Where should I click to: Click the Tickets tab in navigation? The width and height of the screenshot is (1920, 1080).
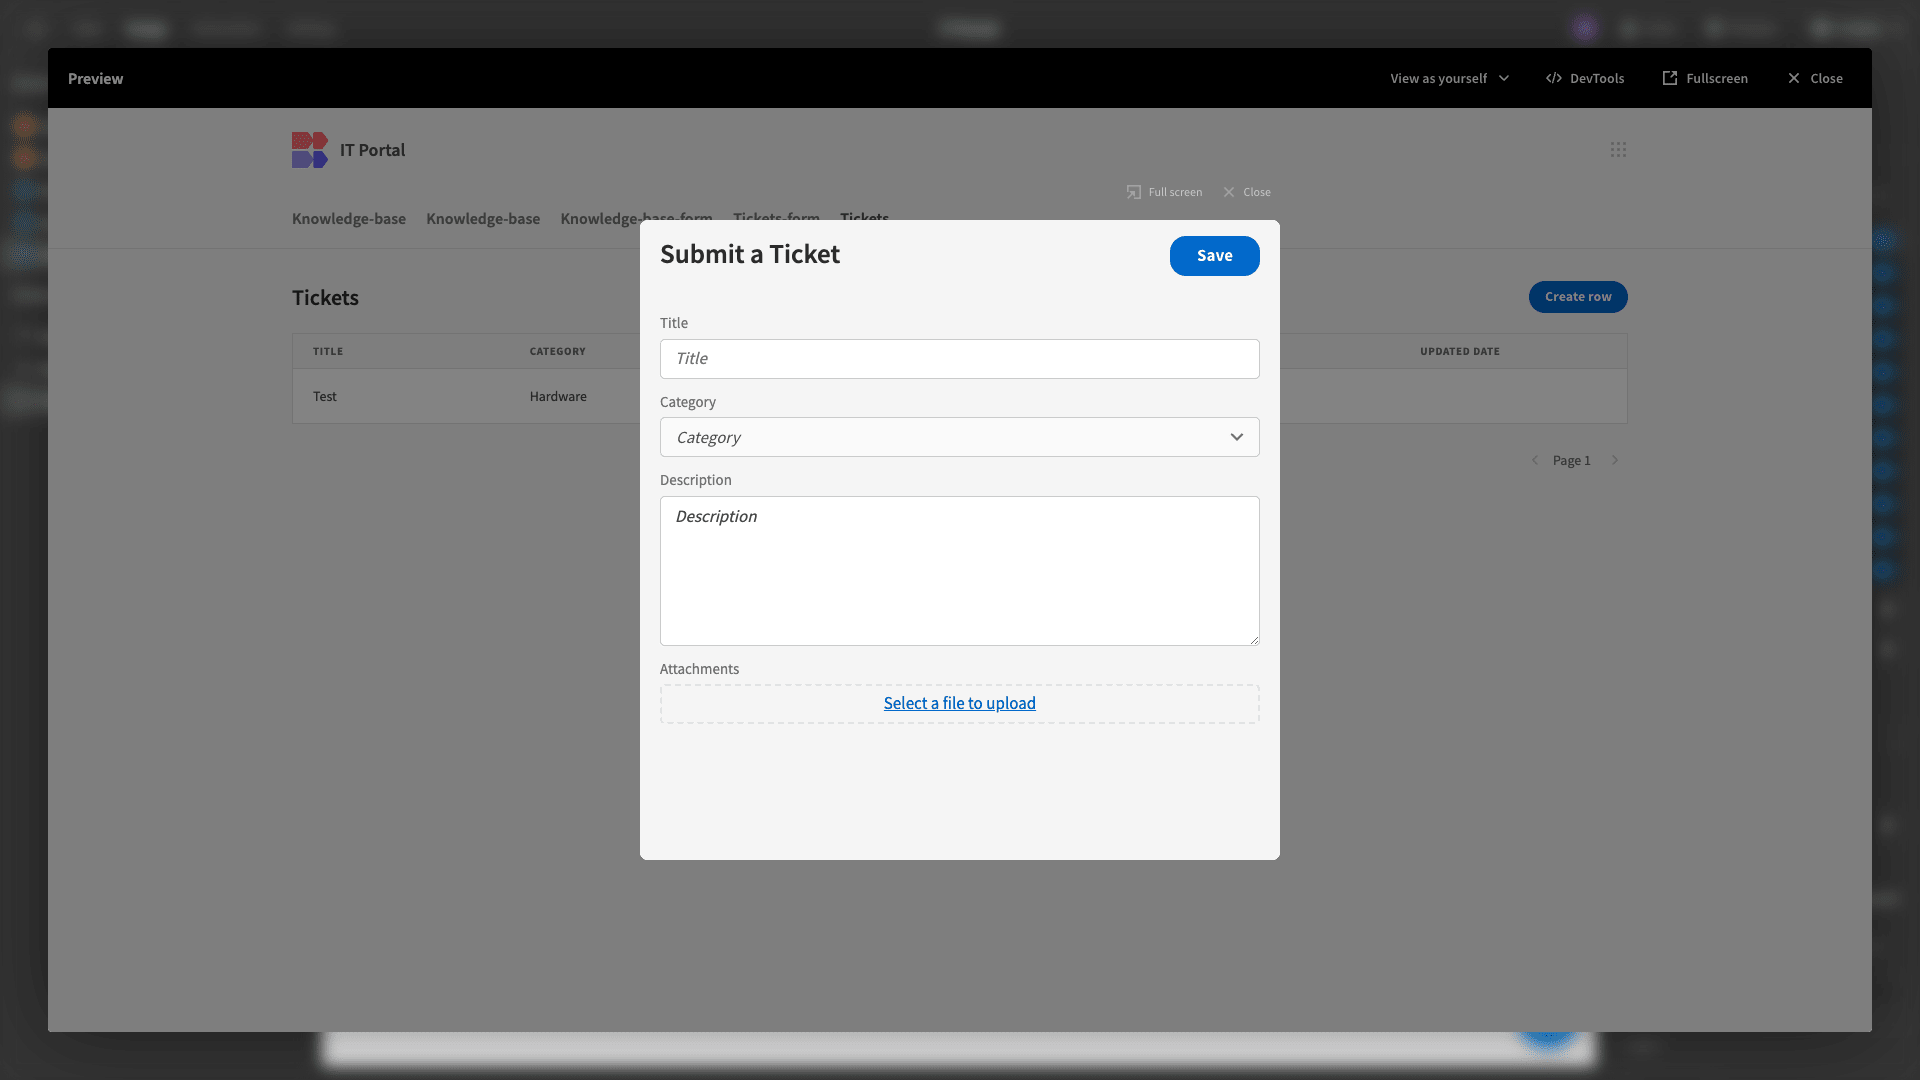864,218
